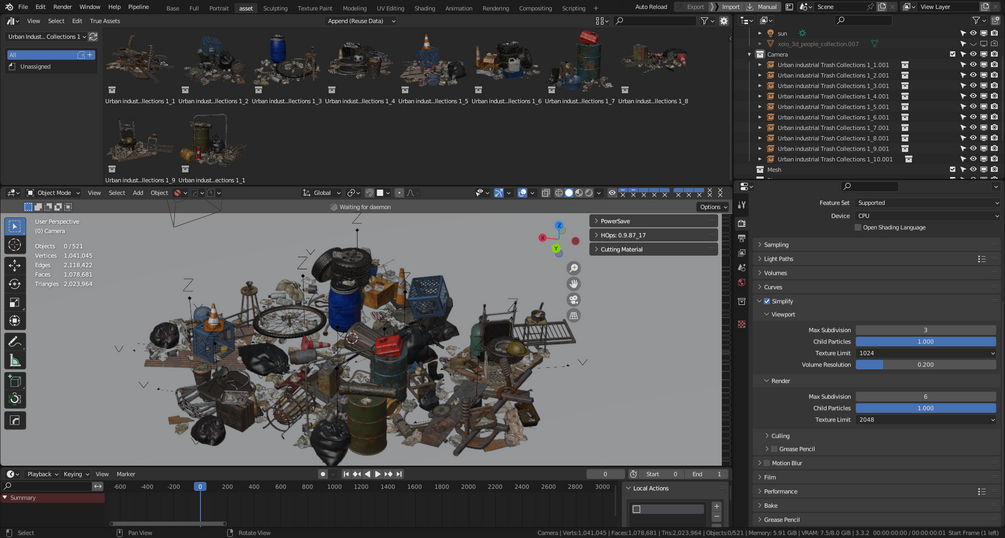Viewport: 1005px width, 538px height.
Task: Jump to first frame in timeline
Action: (x=346, y=474)
